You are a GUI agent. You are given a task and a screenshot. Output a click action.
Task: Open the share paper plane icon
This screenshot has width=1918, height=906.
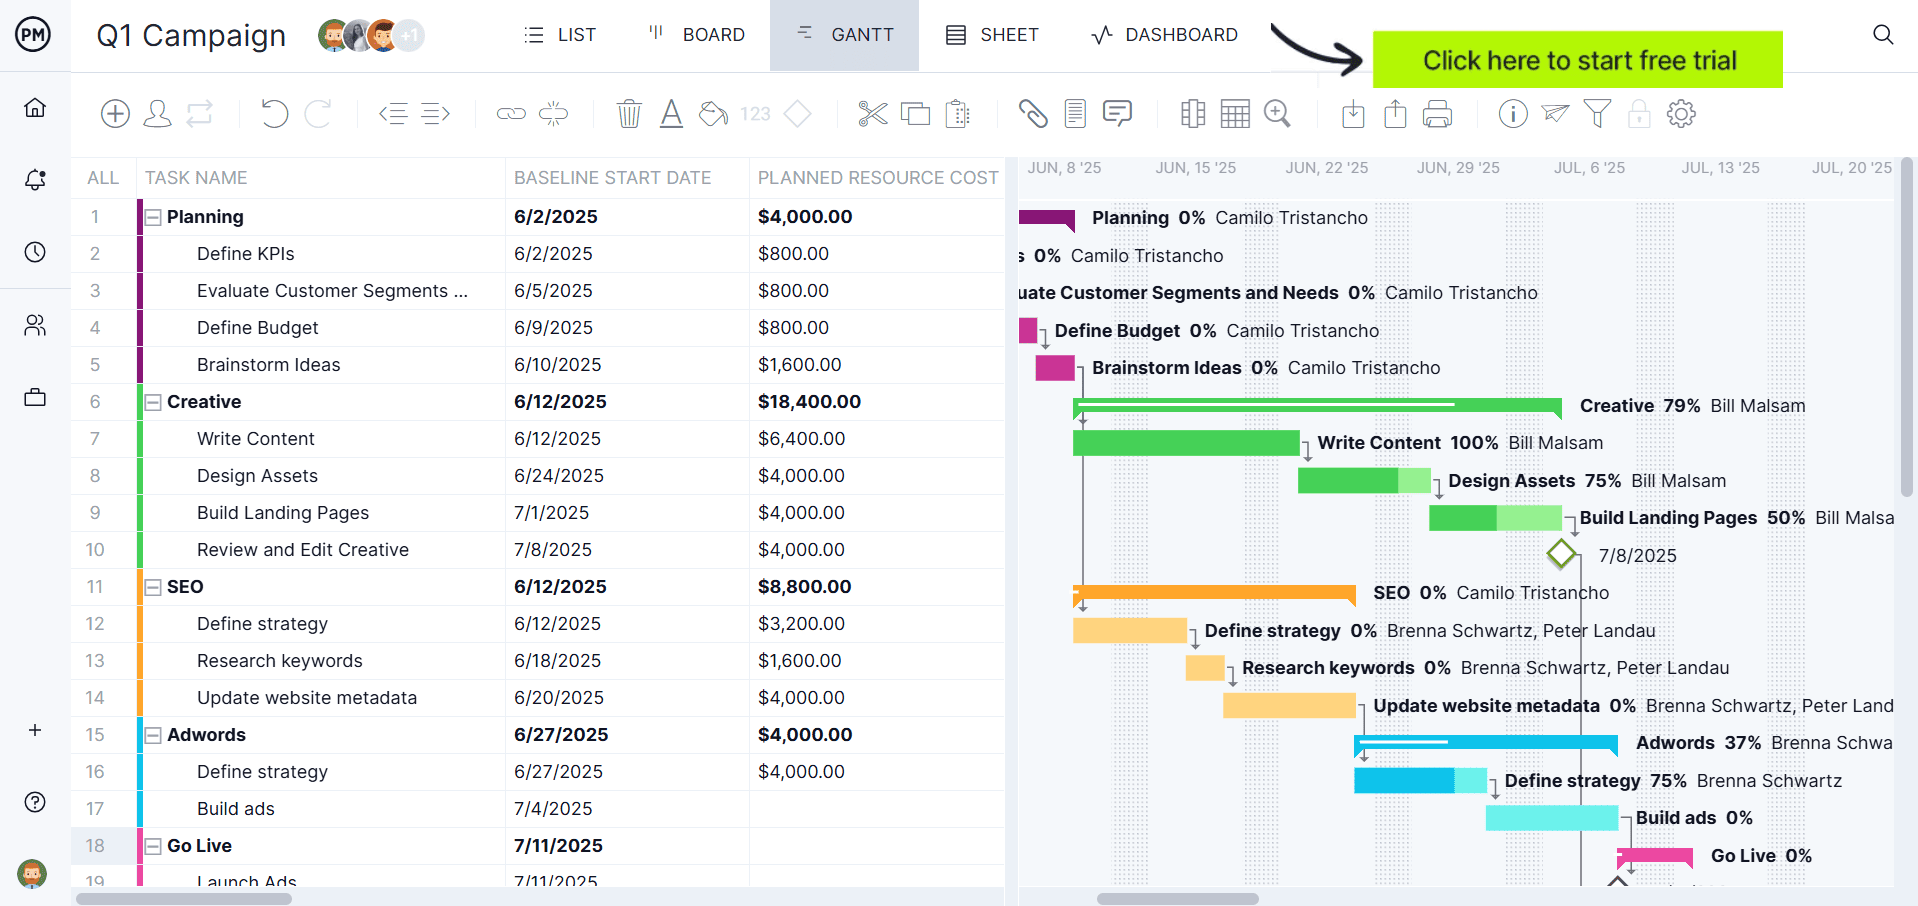pos(1555,113)
